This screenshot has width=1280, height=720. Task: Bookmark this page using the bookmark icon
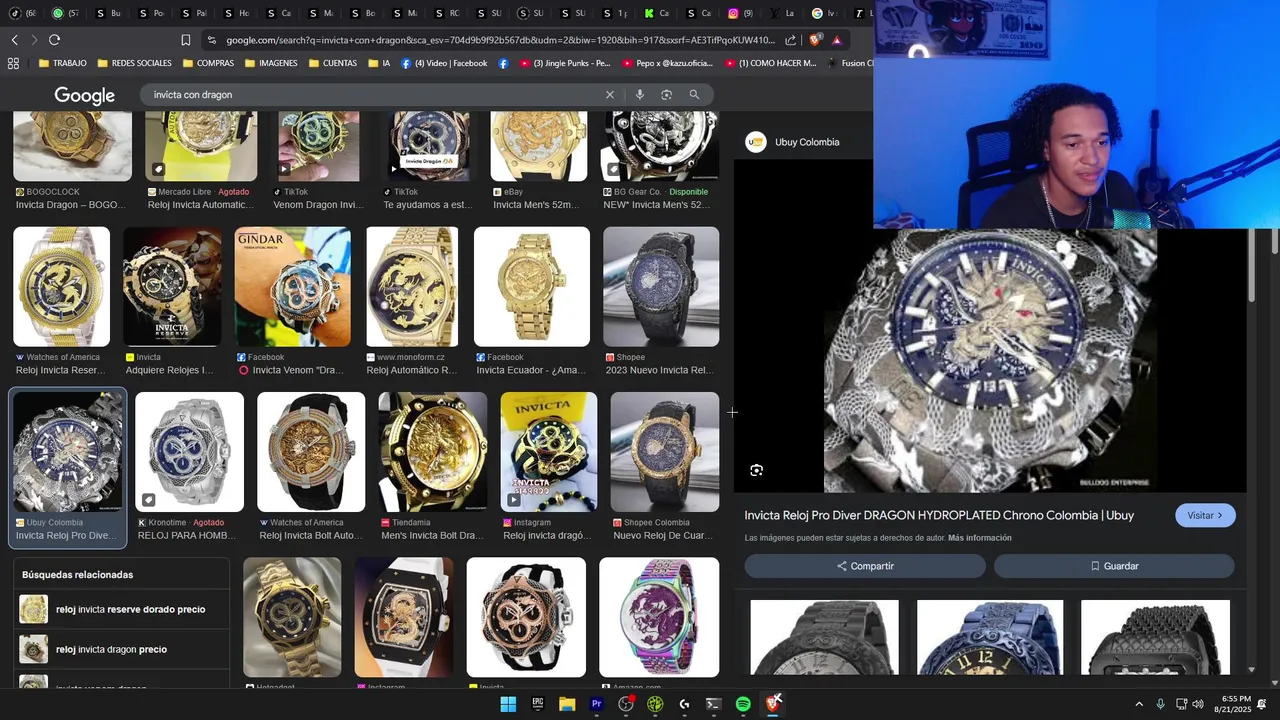point(185,40)
